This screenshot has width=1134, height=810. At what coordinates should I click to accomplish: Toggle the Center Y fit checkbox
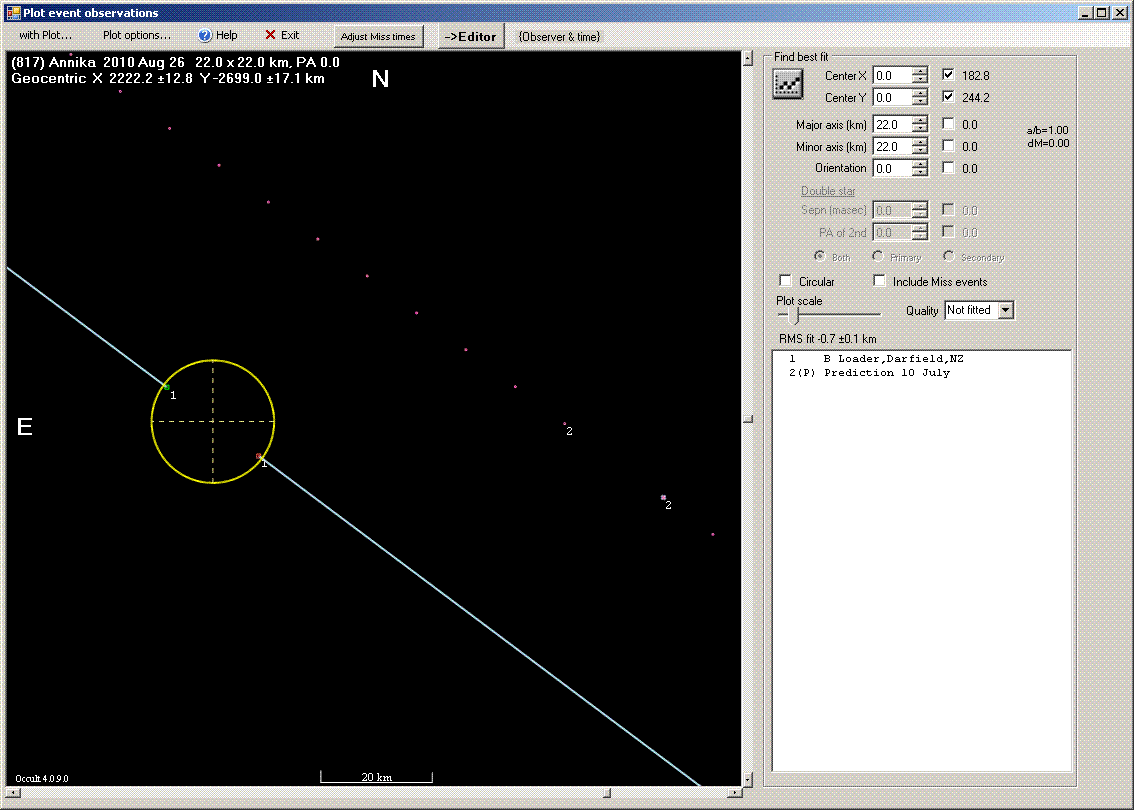coord(948,96)
